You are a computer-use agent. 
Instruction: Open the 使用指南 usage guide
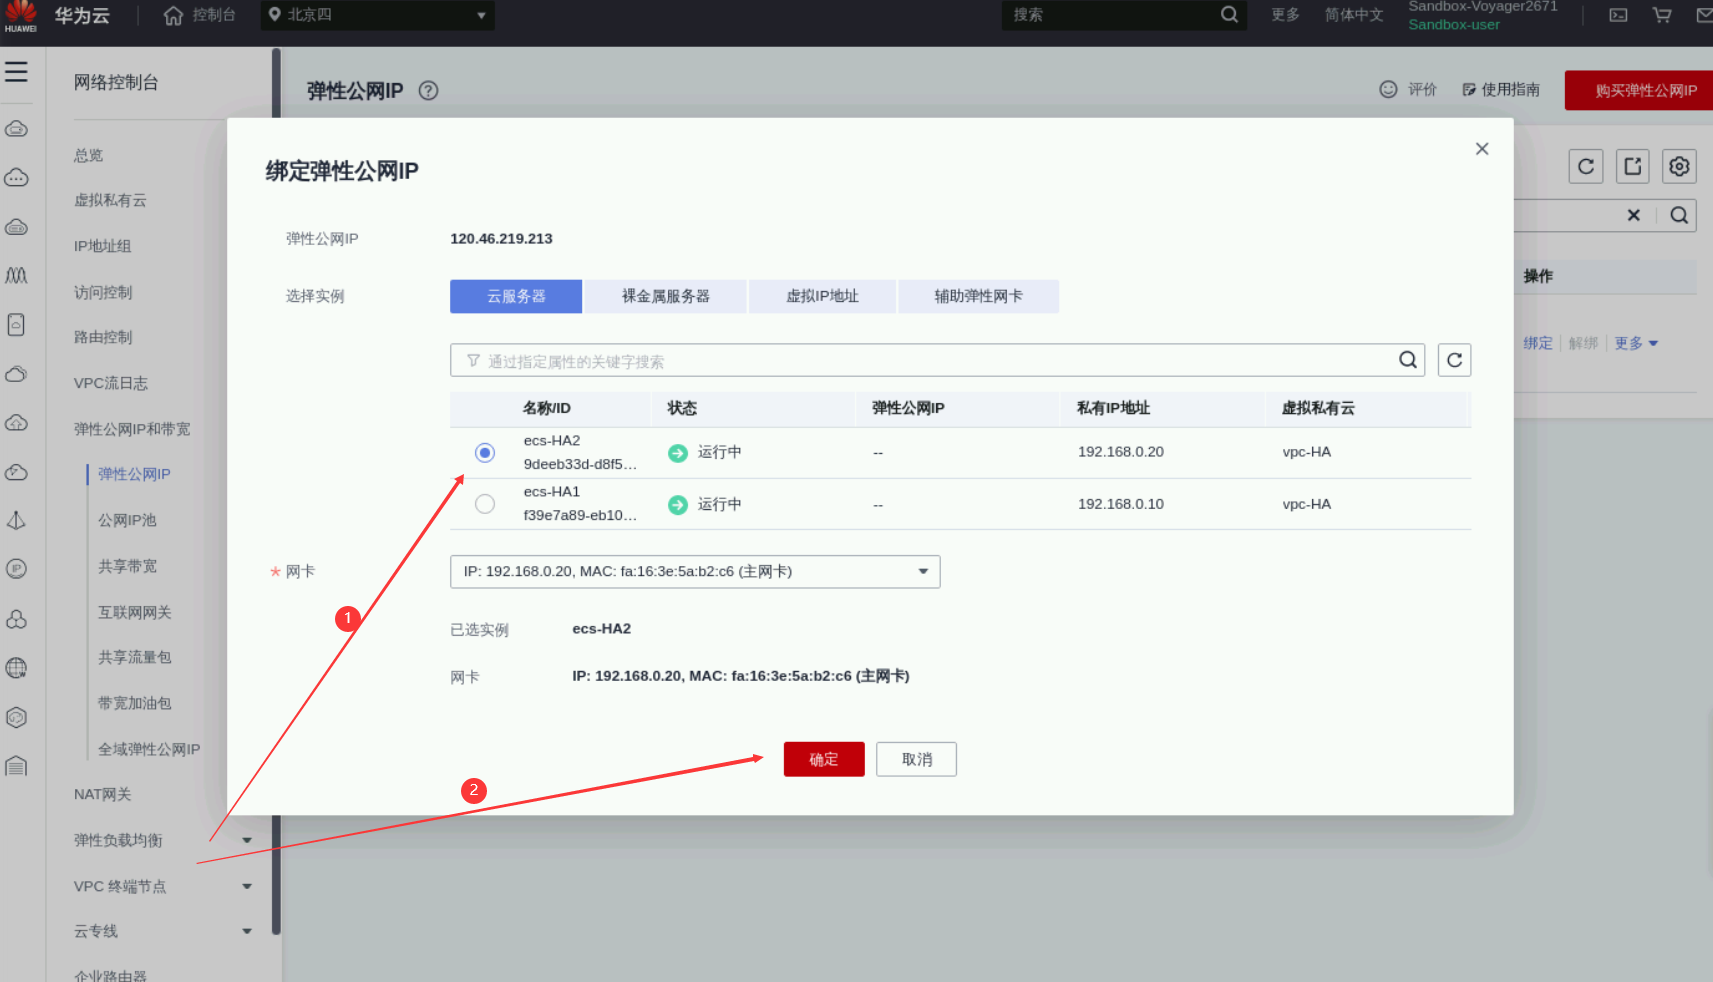point(1501,89)
